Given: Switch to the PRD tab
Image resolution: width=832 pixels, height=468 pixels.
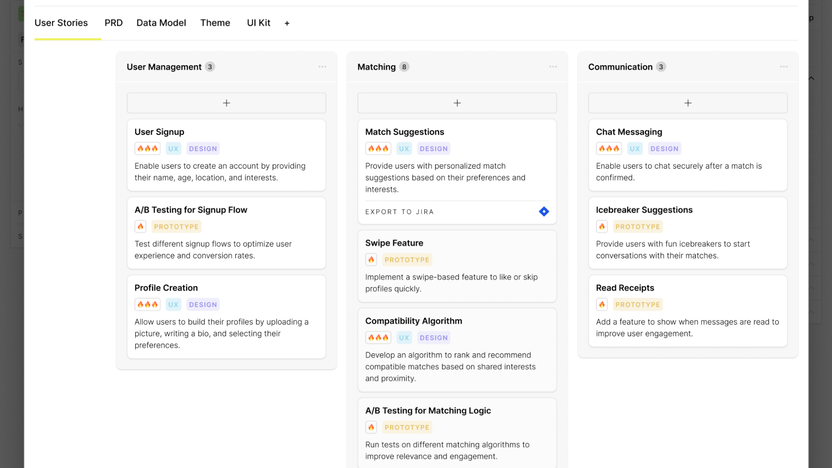Looking at the screenshot, I should coord(114,23).
